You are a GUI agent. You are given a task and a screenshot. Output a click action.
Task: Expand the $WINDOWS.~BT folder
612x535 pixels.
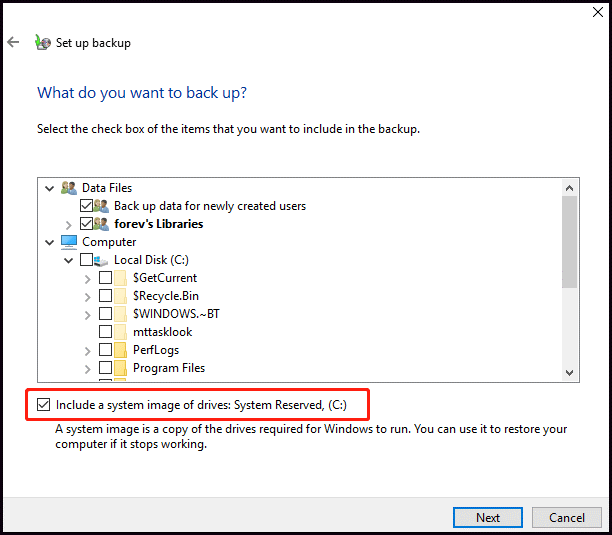pos(87,314)
